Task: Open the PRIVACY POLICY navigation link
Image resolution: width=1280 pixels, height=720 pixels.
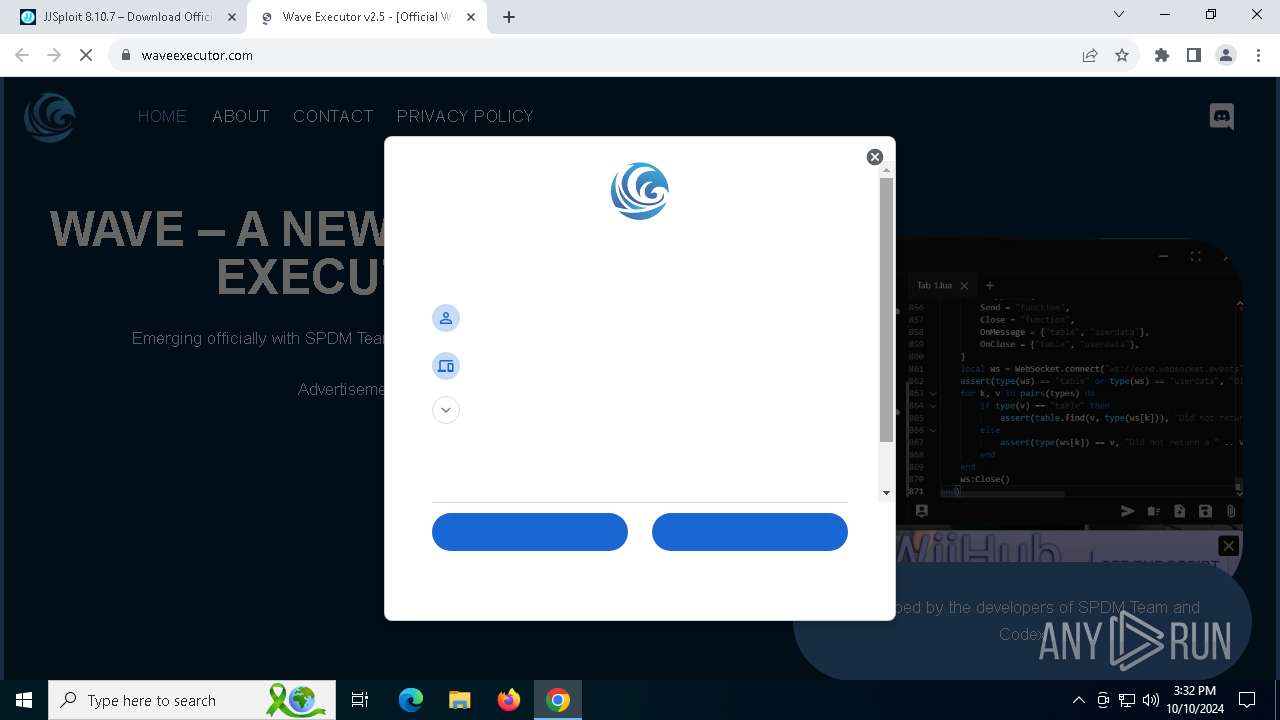Action: point(465,116)
